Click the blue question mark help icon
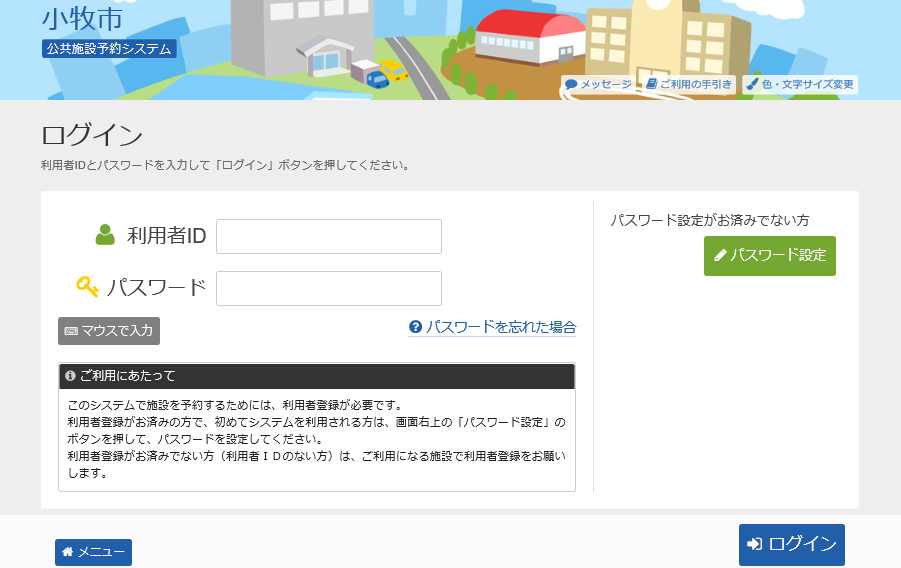Screen dimensions: 901x568 415,327
